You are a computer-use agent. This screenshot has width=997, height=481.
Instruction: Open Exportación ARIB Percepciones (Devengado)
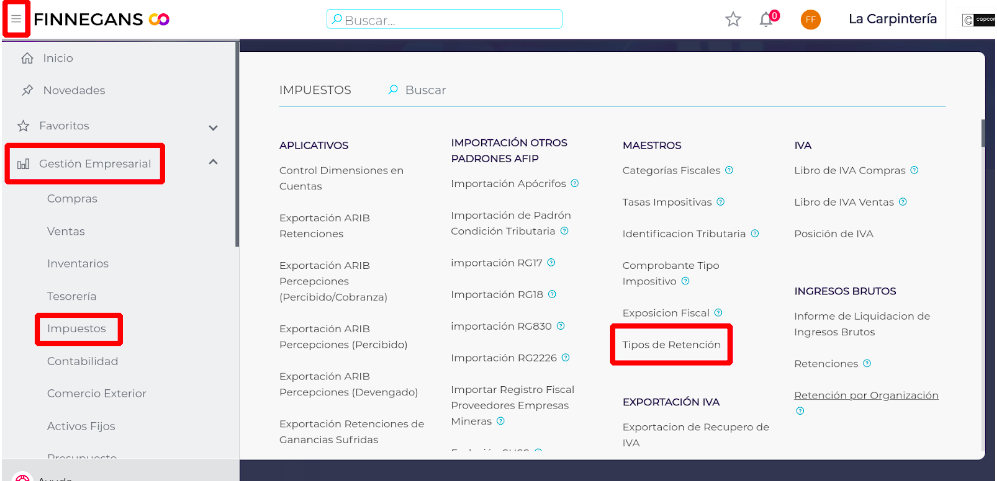coord(348,384)
